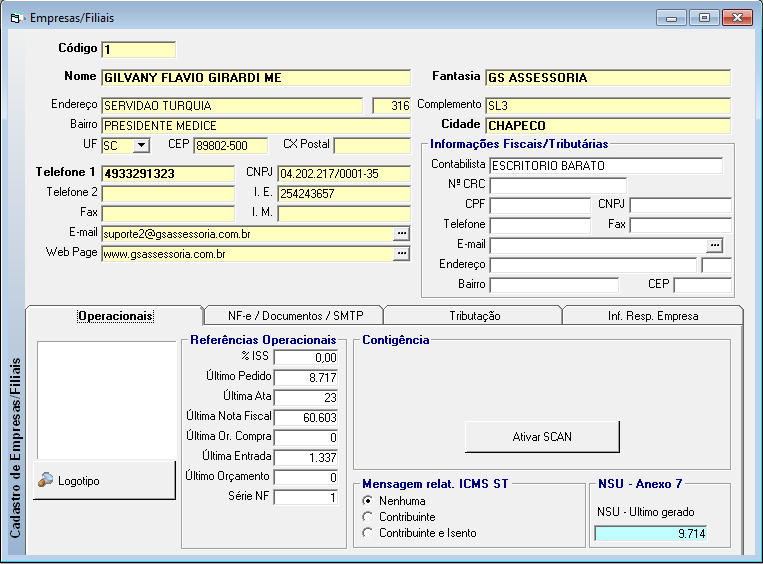This screenshot has height=564, width=763.
Task: Click the ellipsis button beside Contabilista E-mail
Action: click(x=714, y=245)
